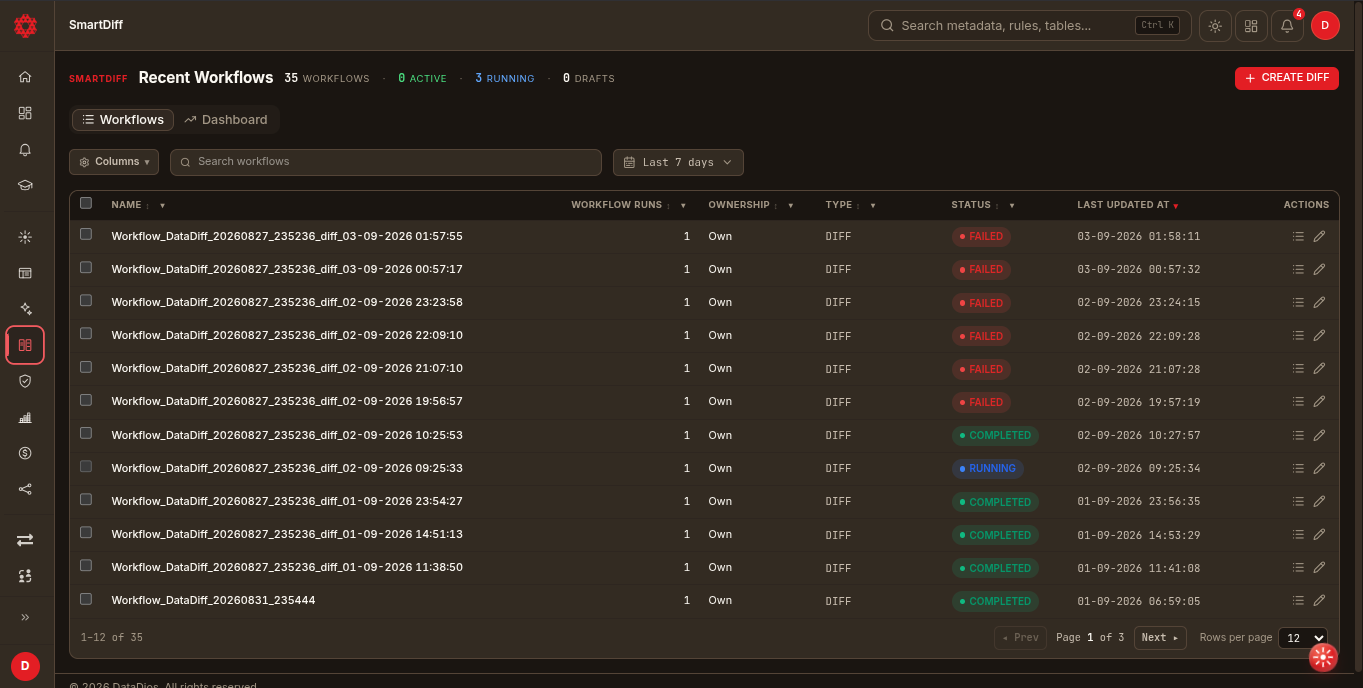Click COMPLETED badge for diff_02-09-2026 10:25:53
Viewport: 1363px width, 688px height.
point(995,435)
